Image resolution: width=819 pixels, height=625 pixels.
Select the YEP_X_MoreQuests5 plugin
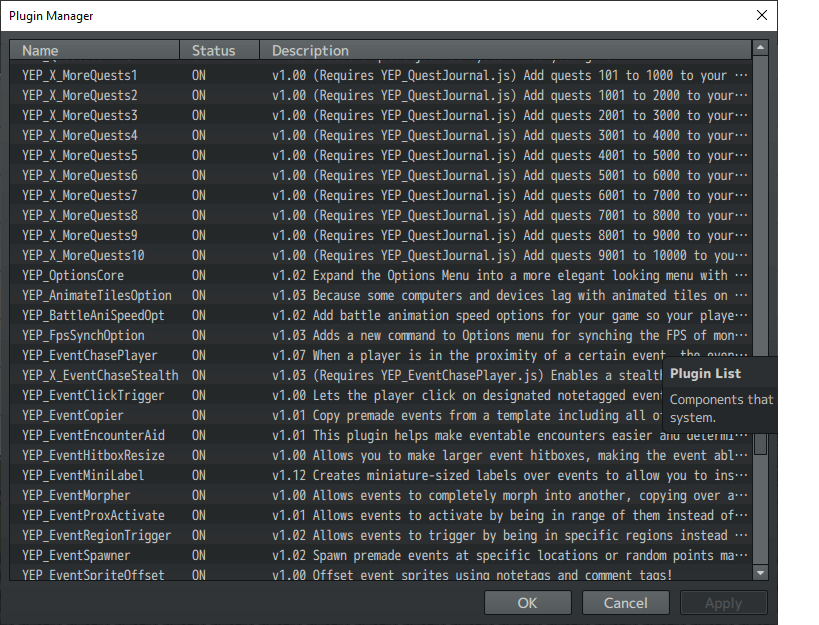point(381,155)
